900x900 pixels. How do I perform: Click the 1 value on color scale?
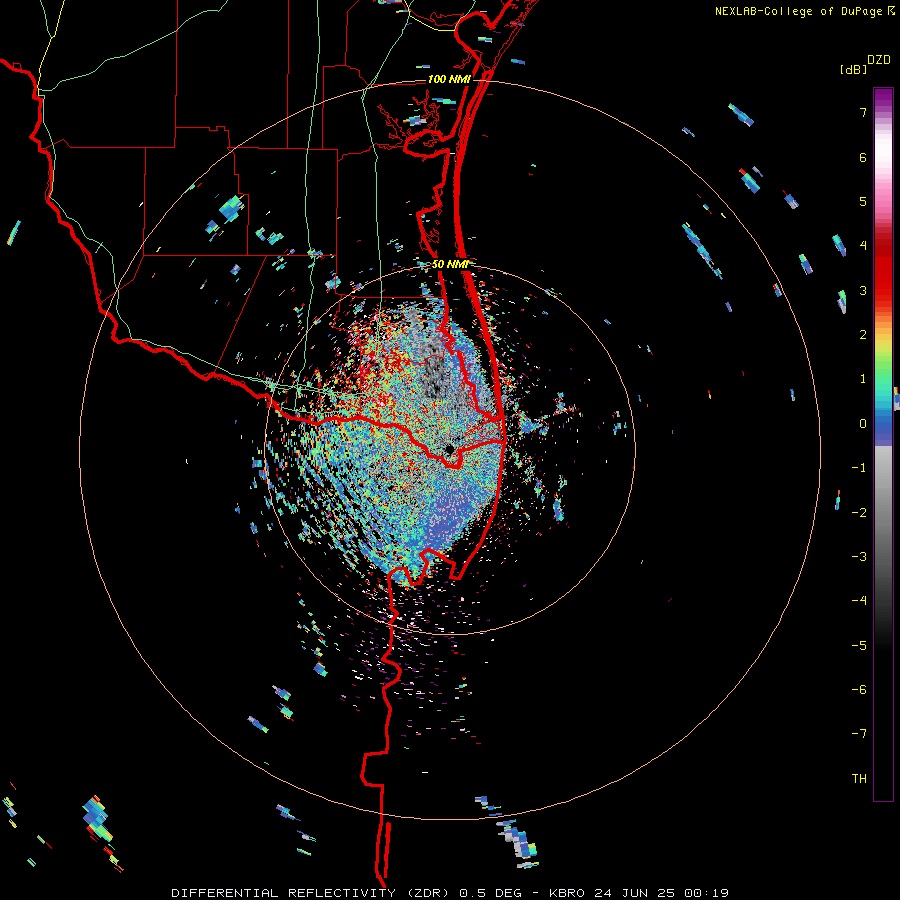[x=863, y=379]
